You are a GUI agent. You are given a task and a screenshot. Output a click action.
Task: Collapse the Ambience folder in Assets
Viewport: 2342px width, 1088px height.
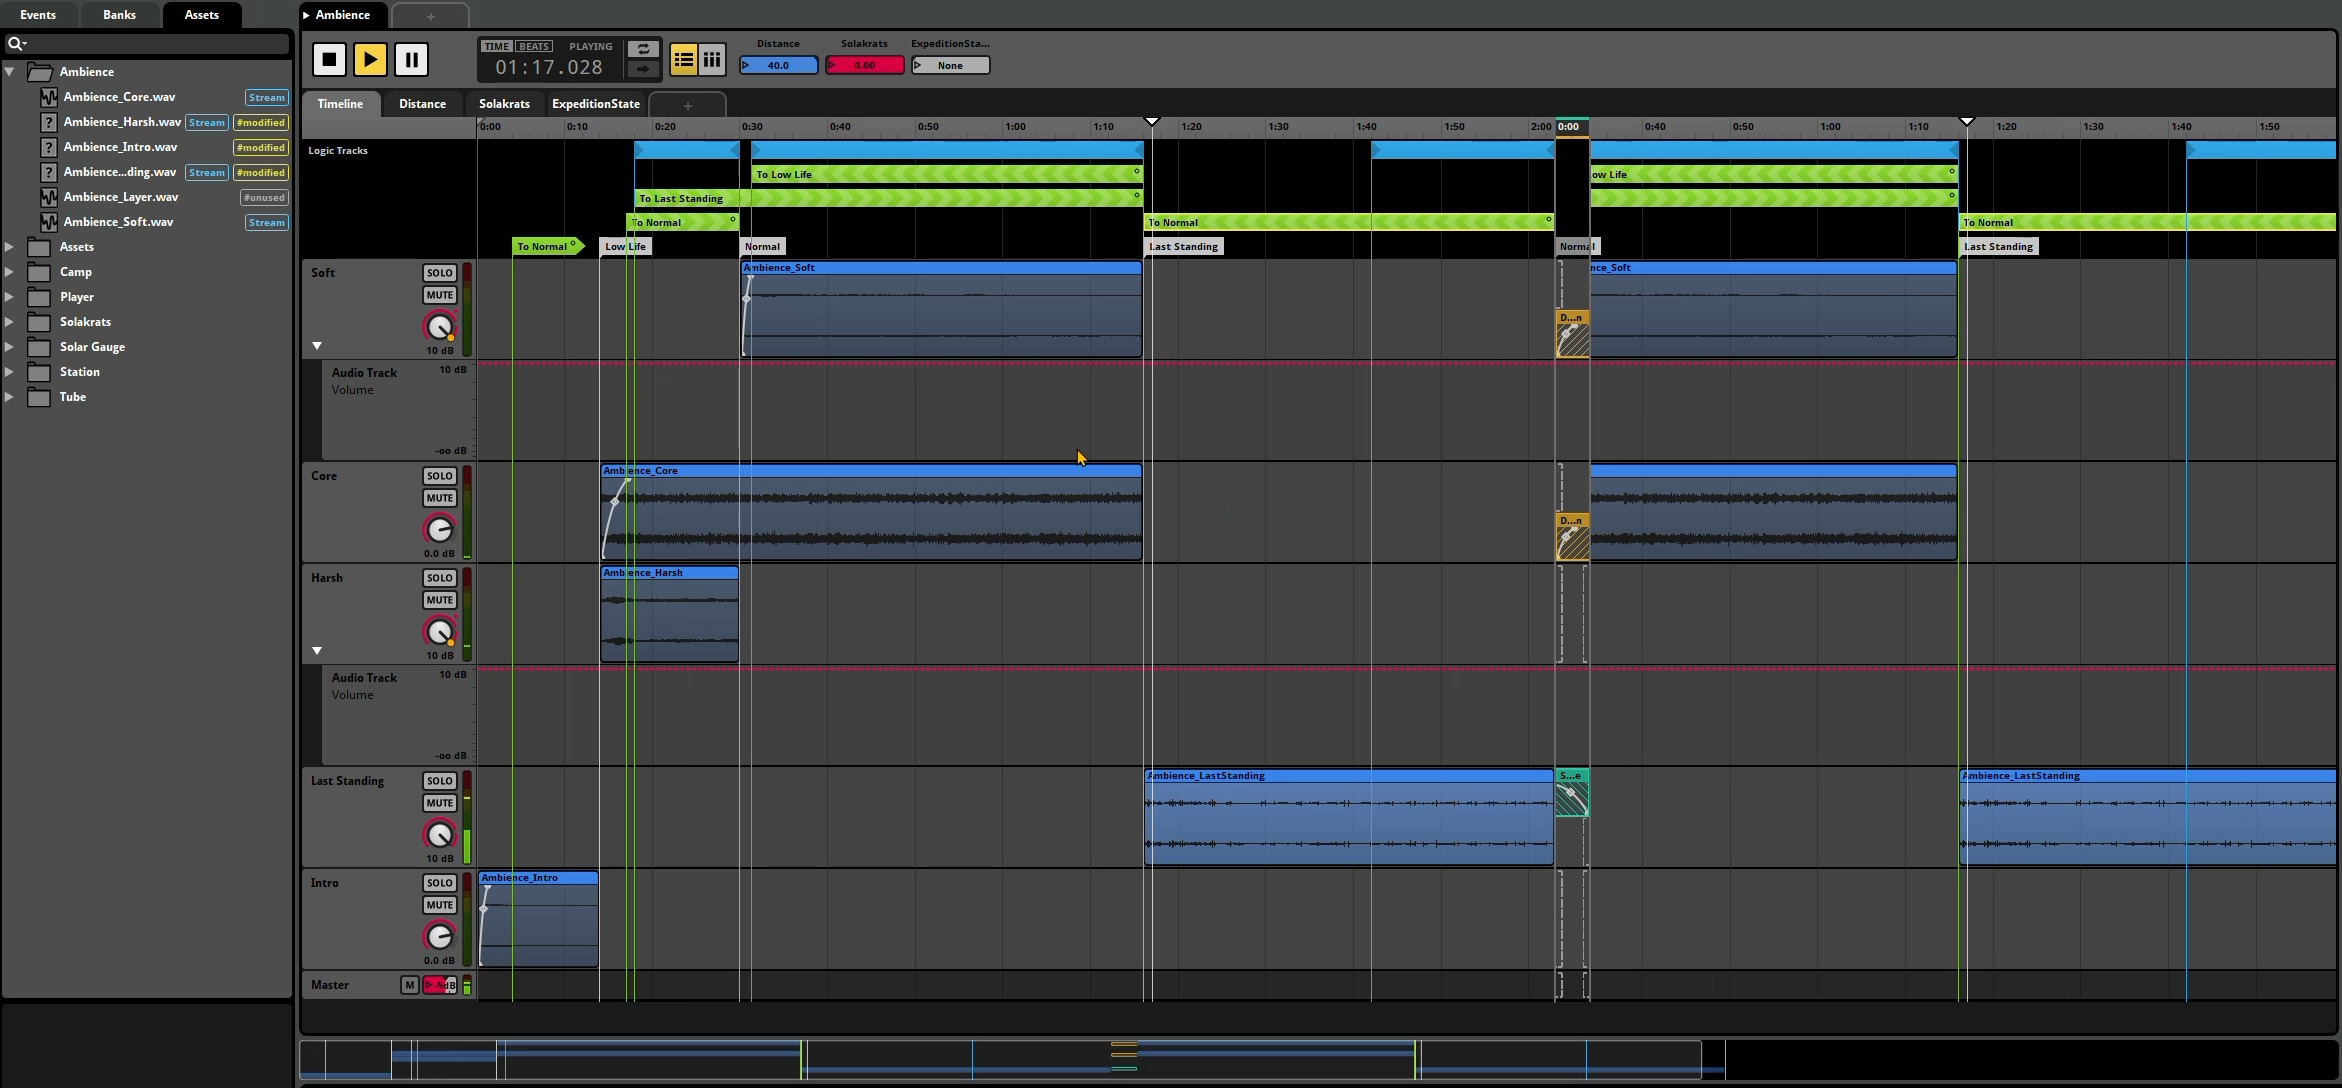click(x=9, y=72)
